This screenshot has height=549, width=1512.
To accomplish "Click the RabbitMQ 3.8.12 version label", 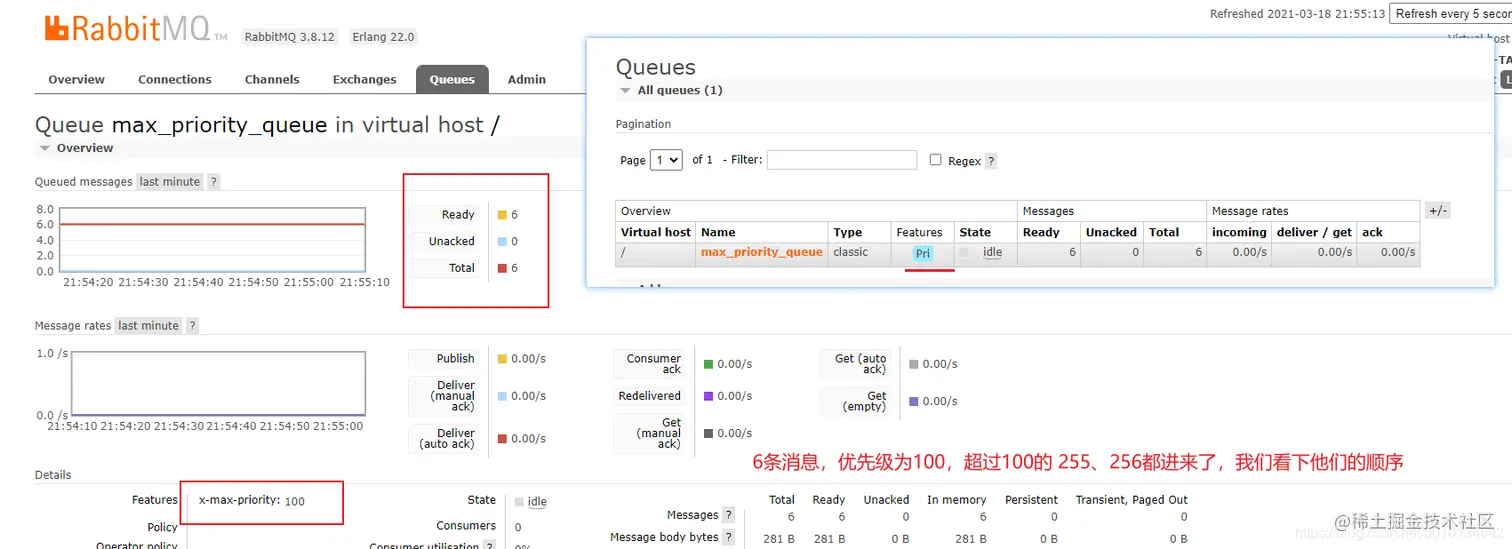I will click(x=291, y=37).
